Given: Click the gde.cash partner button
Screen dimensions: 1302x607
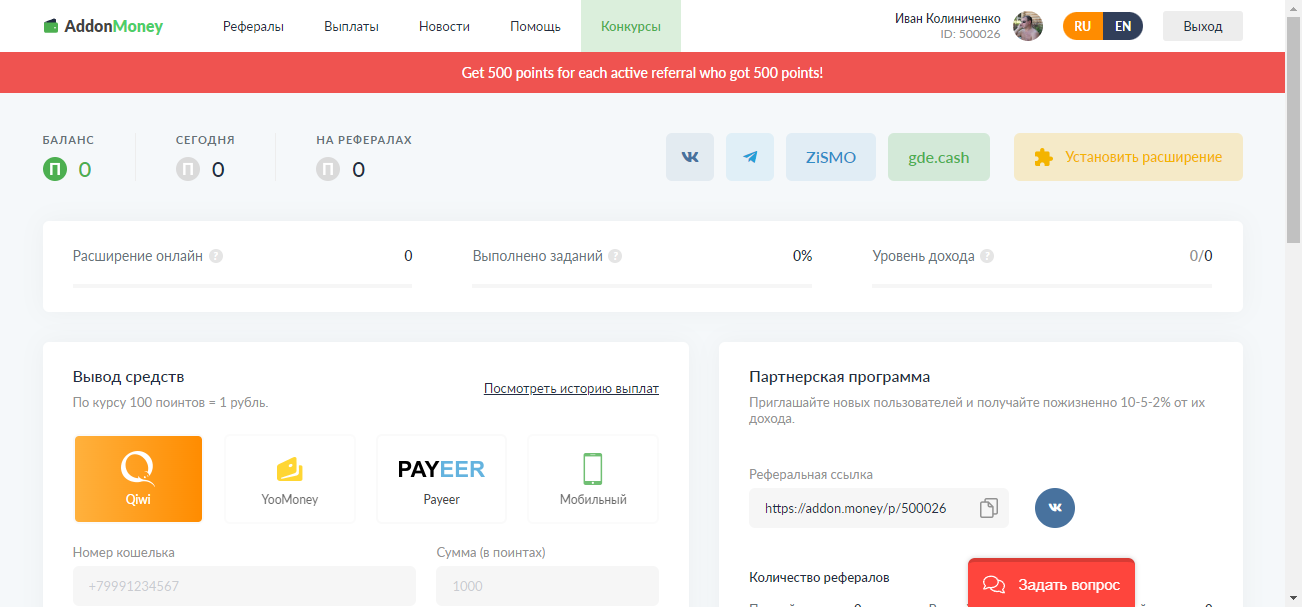Looking at the screenshot, I should point(939,157).
